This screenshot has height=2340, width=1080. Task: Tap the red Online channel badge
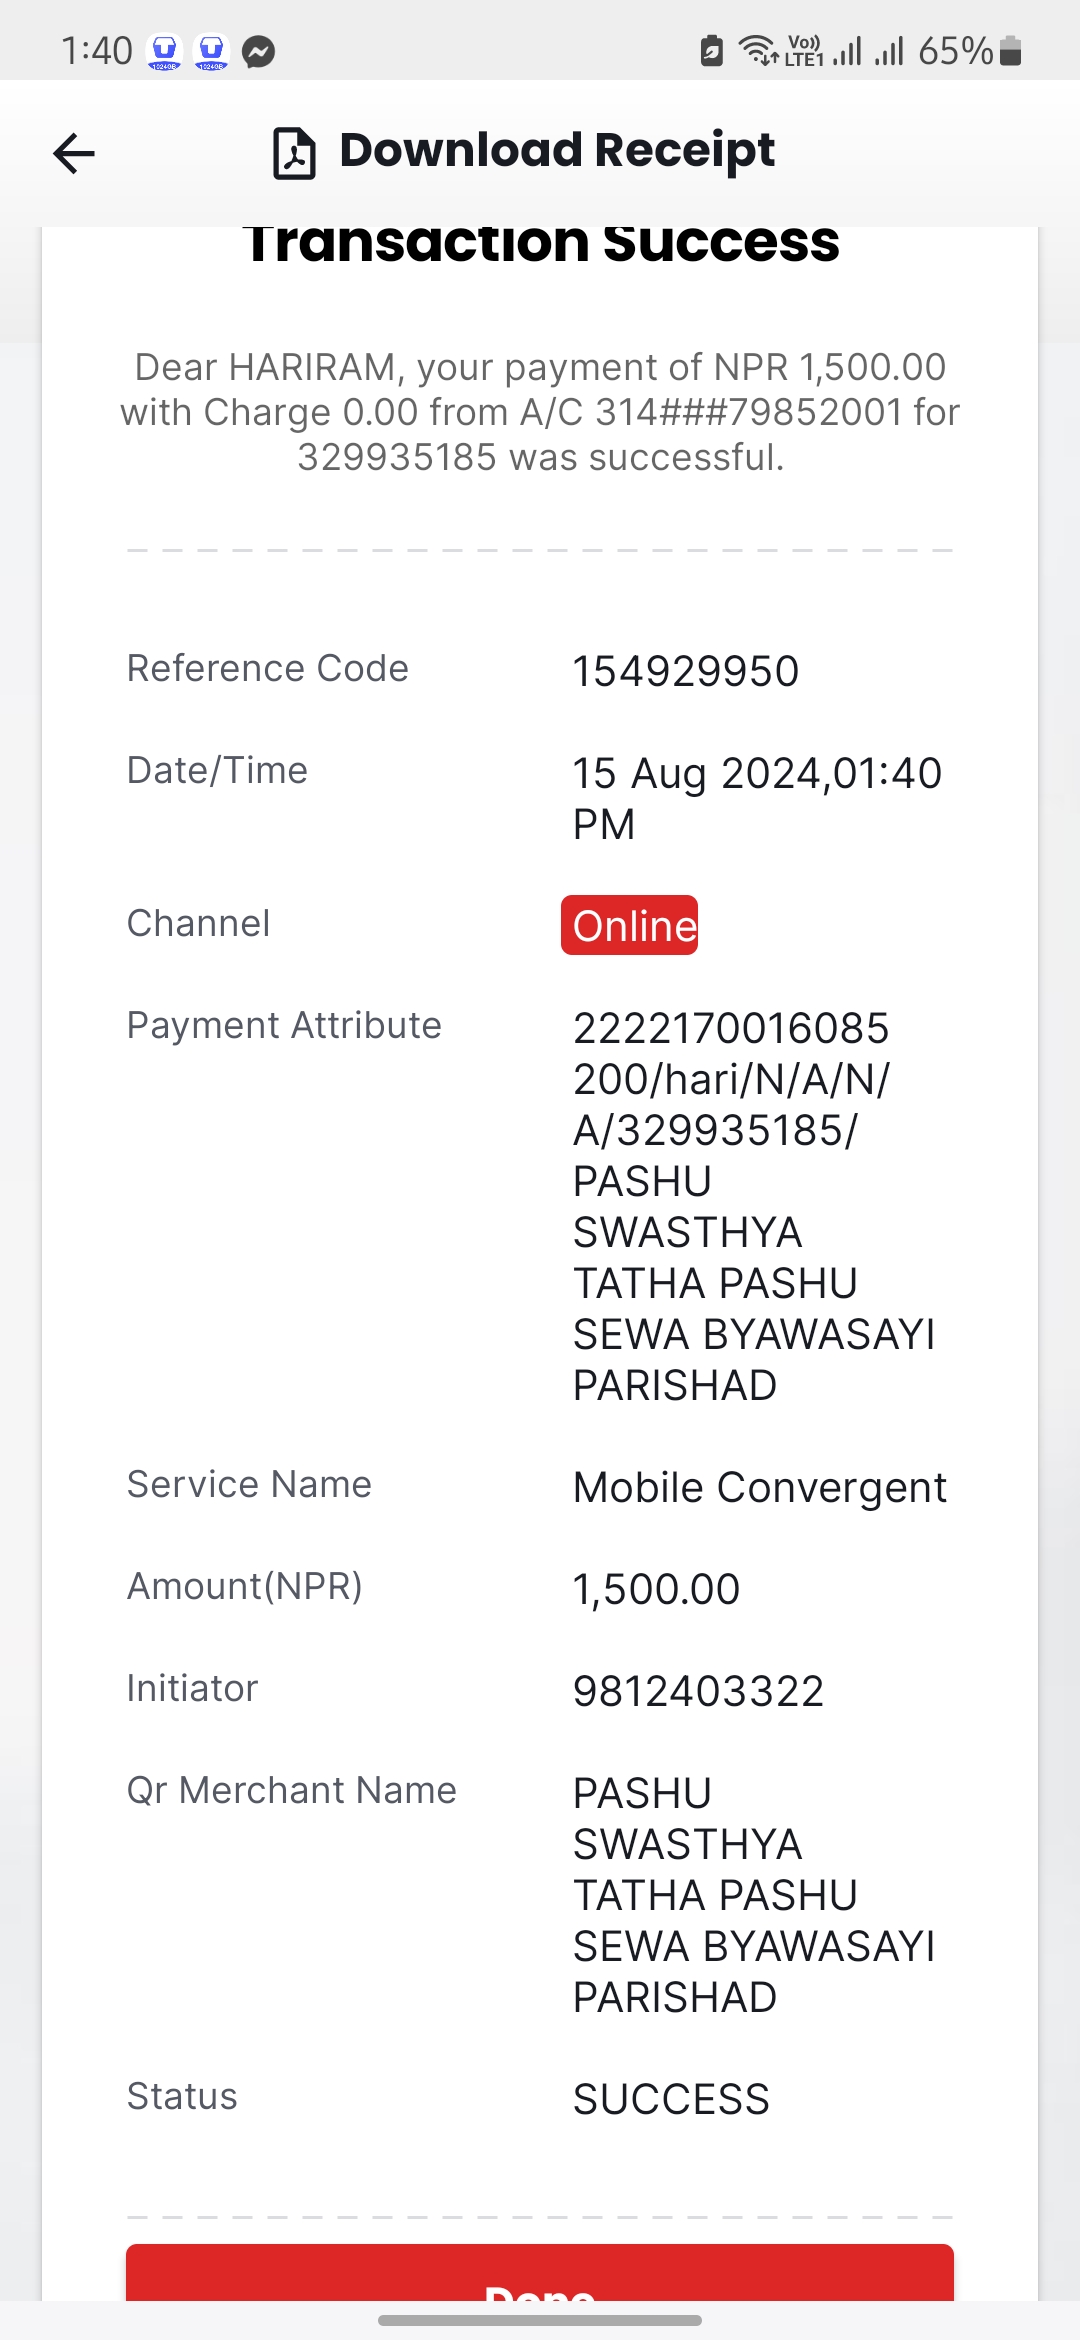pos(629,925)
